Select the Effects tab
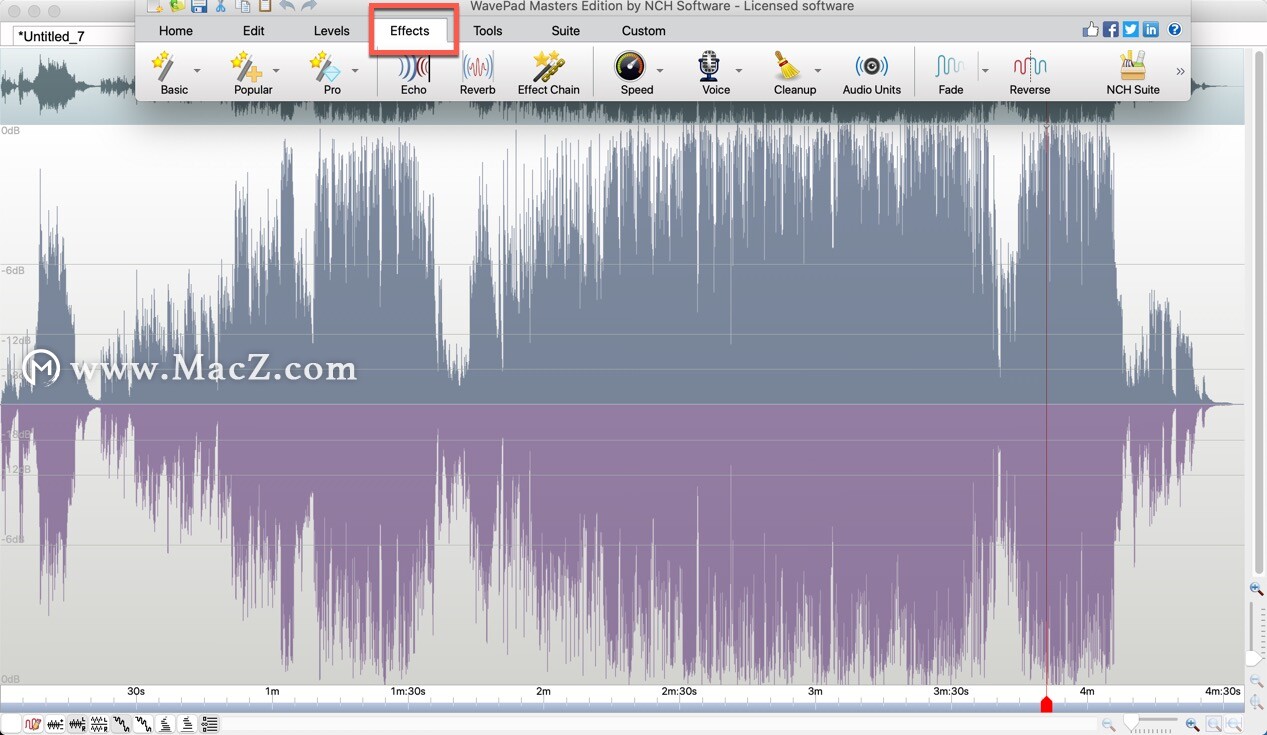1267x735 pixels. coord(410,31)
